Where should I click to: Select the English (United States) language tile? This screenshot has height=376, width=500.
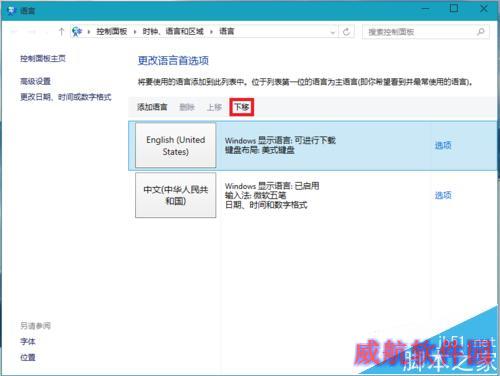(x=176, y=145)
